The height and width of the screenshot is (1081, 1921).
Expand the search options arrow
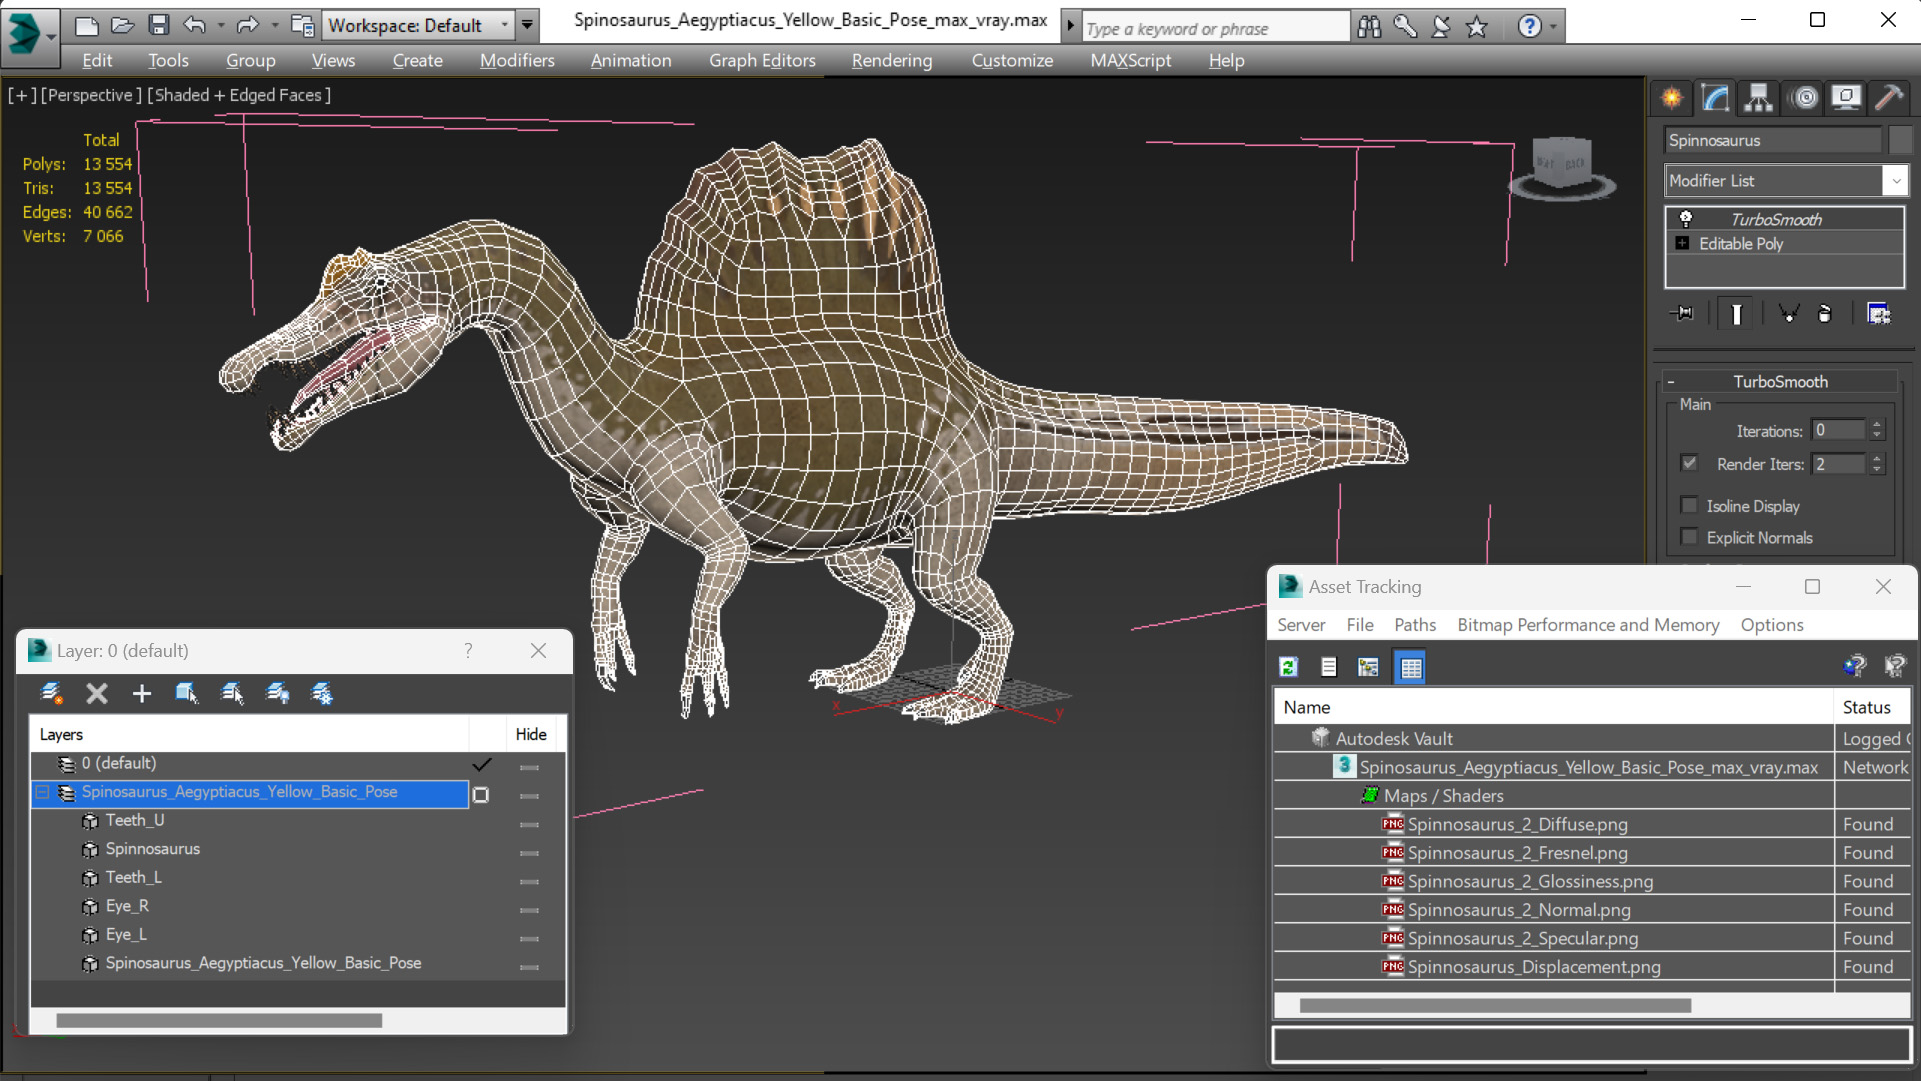pos(1070,26)
